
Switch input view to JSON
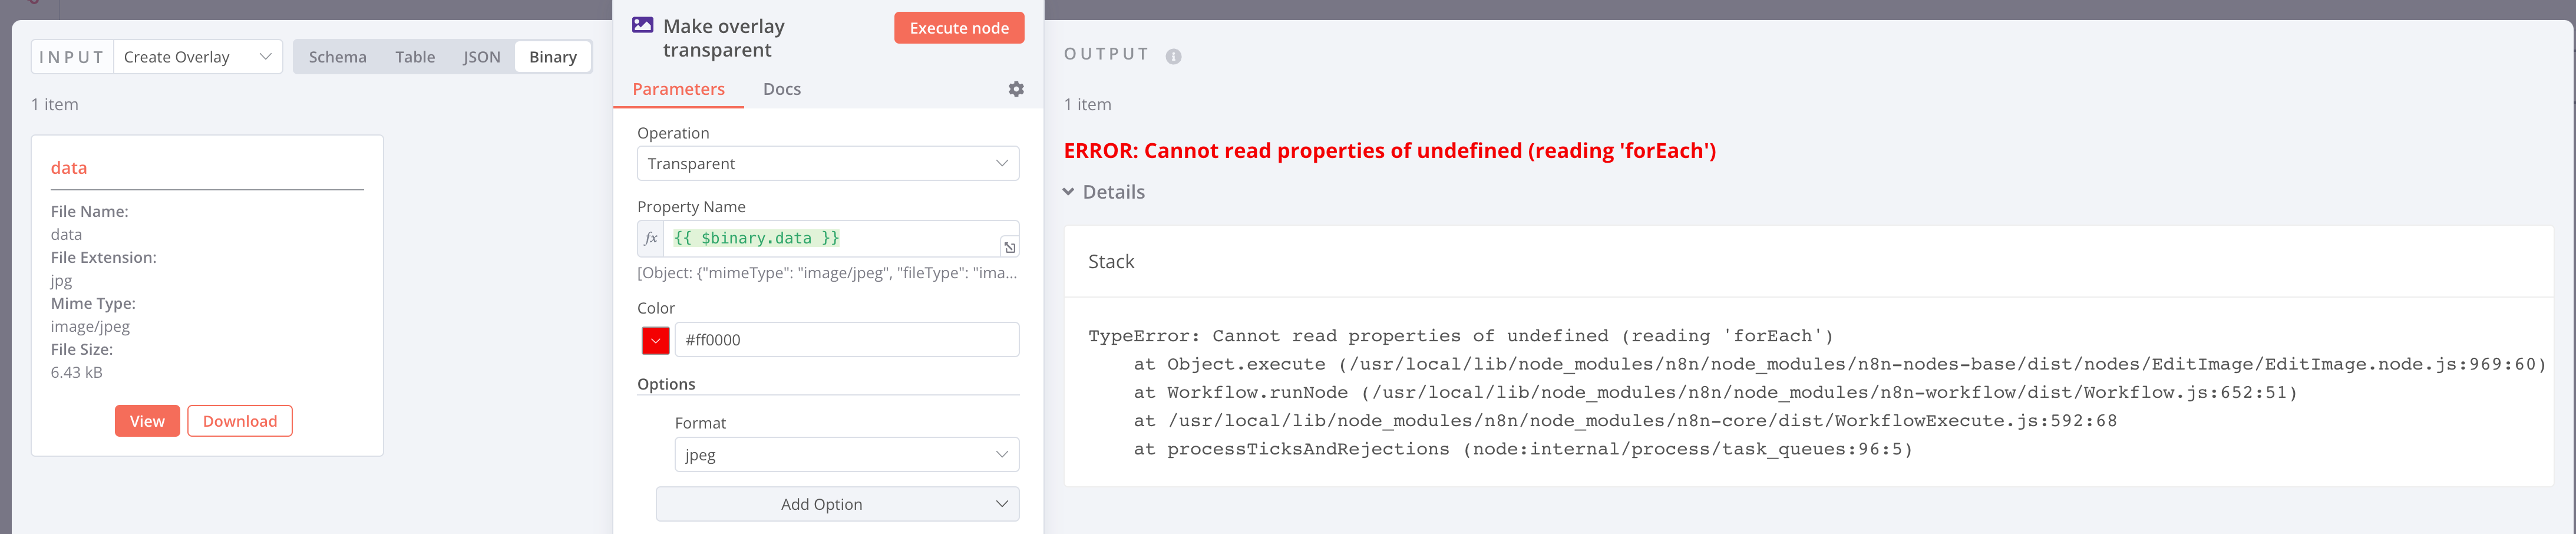pyautogui.click(x=481, y=57)
